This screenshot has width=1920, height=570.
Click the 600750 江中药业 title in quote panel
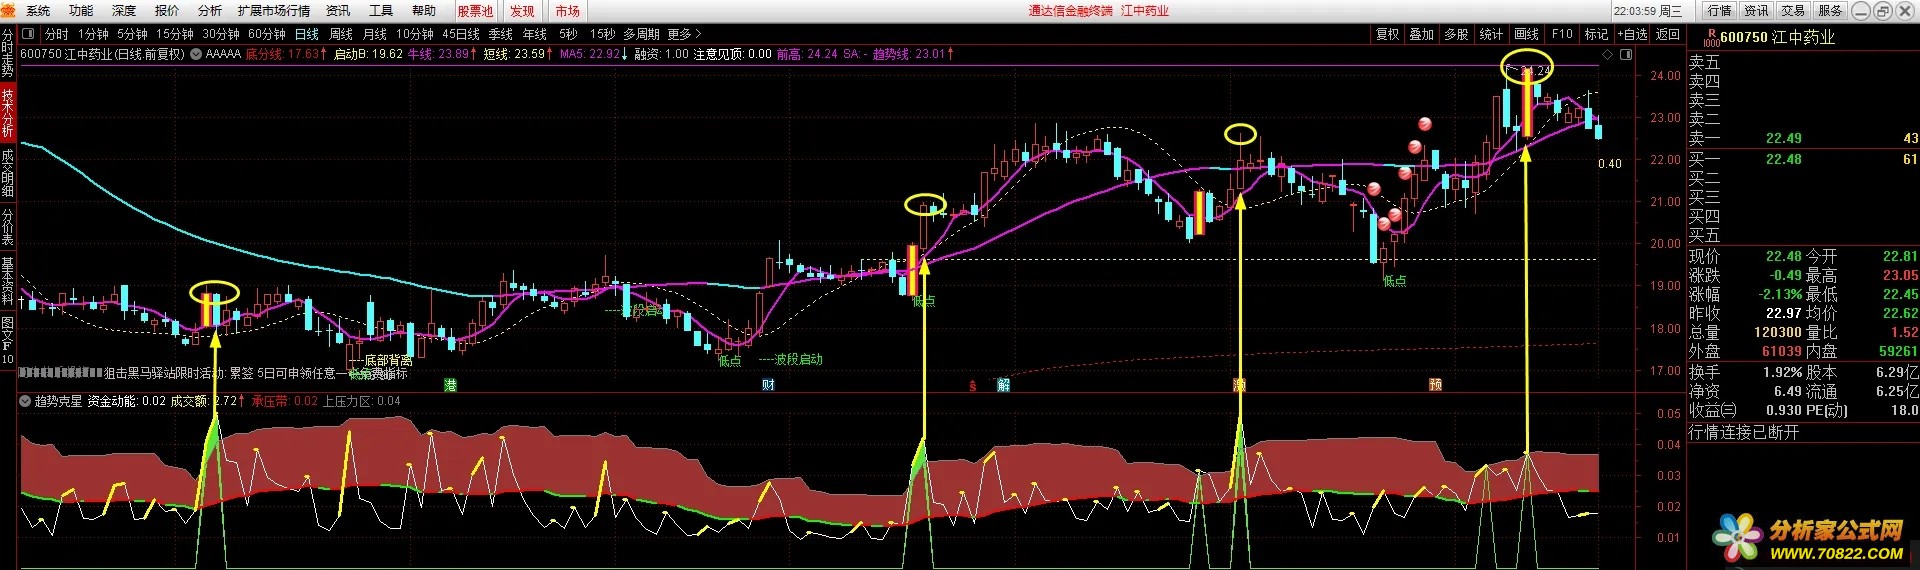click(x=1777, y=37)
